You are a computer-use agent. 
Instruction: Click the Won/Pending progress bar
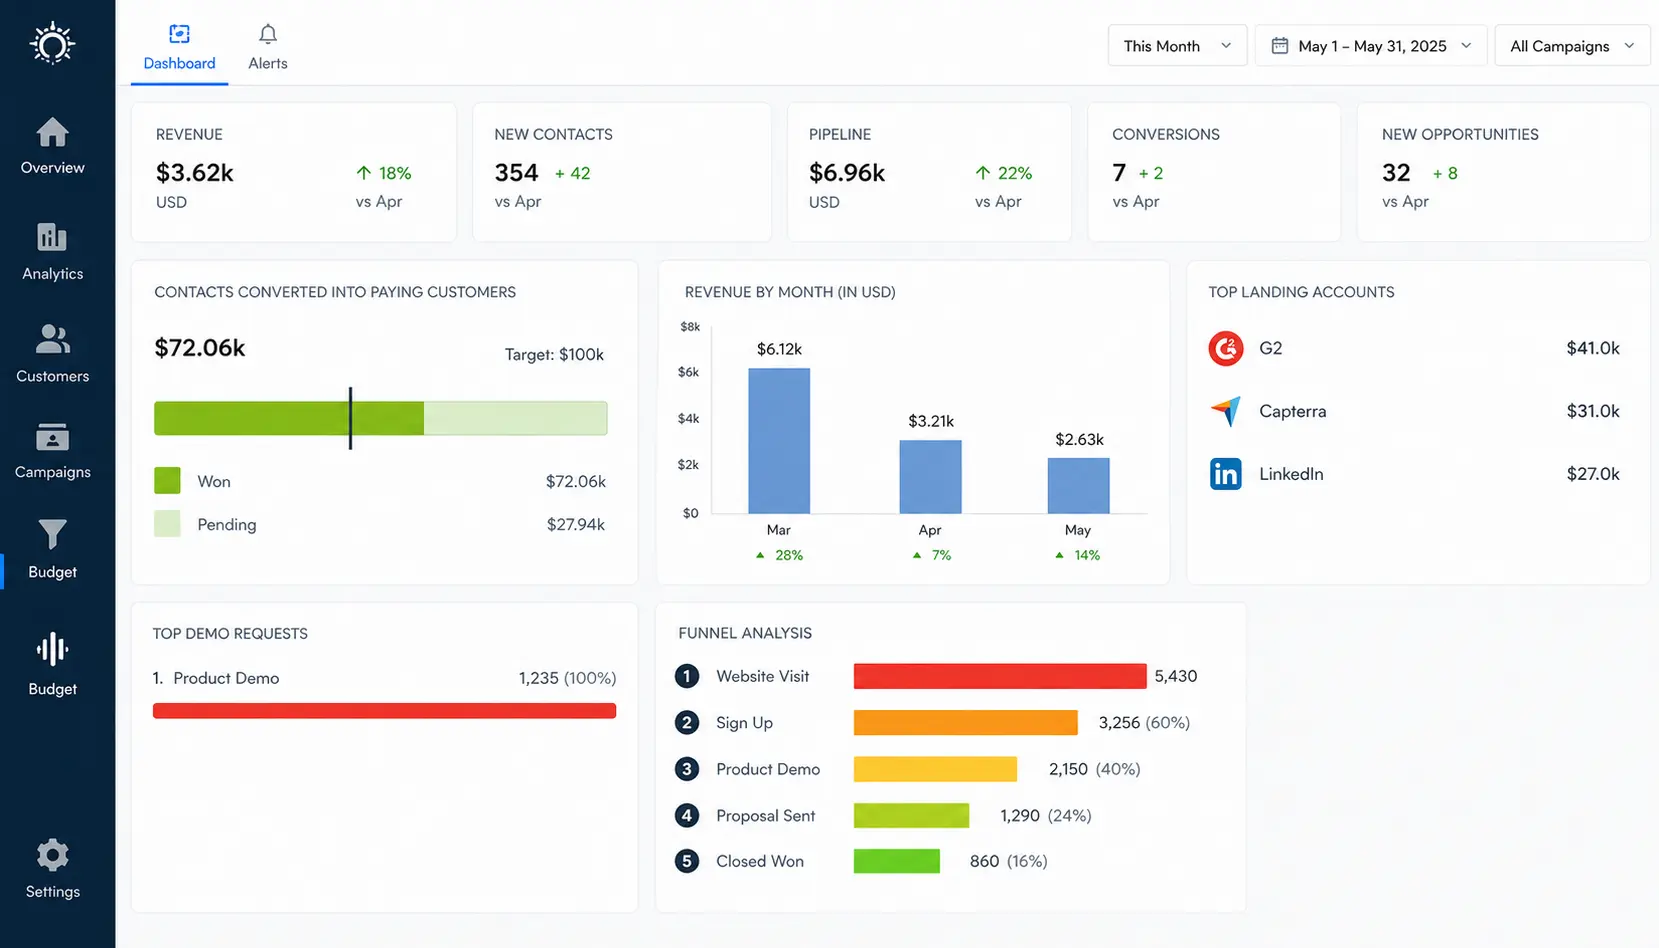[x=380, y=418]
